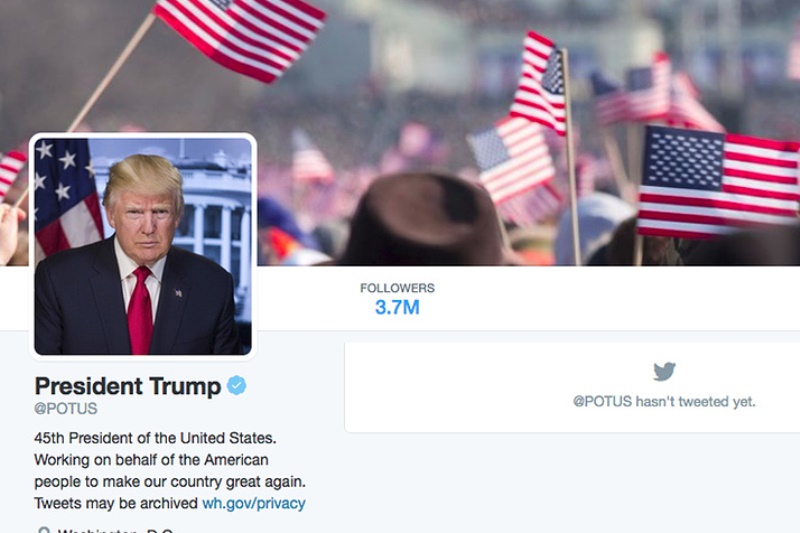Select the FOLLOWERS tab label
Viewport: 800px width, 533px height.
coord(397,288)
